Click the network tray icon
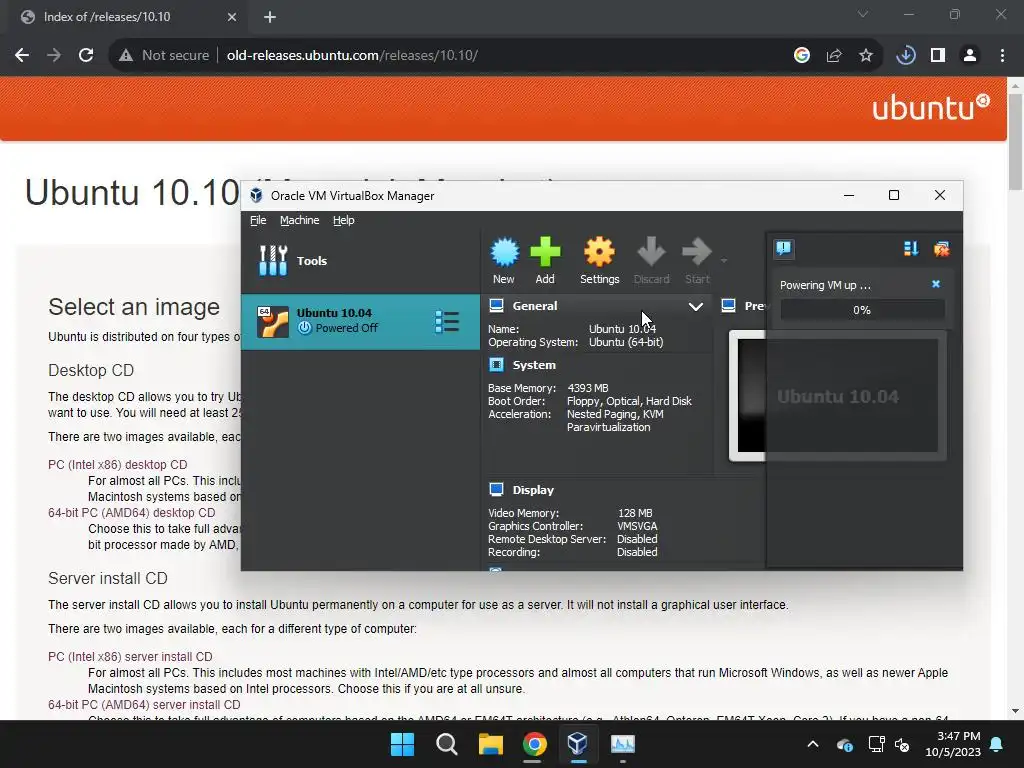 click(x=876, y=744)
